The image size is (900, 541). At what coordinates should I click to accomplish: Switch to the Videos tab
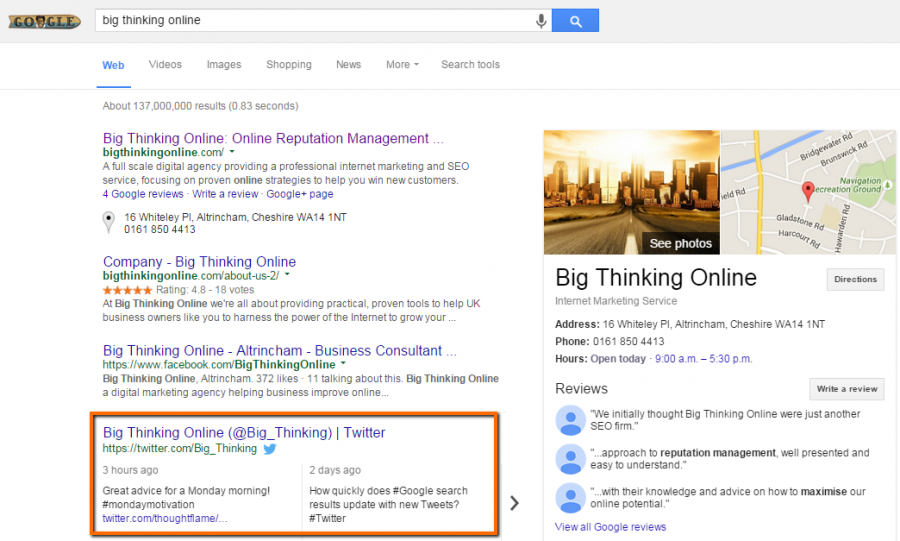(165, 65)
